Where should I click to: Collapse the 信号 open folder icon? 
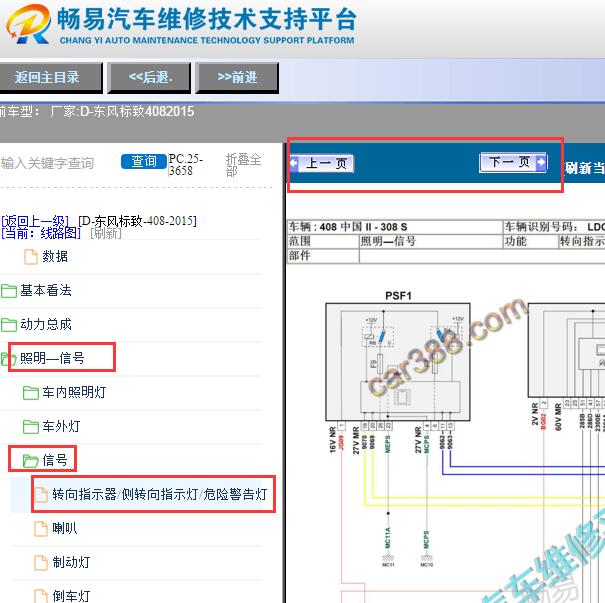pos(31,461)
